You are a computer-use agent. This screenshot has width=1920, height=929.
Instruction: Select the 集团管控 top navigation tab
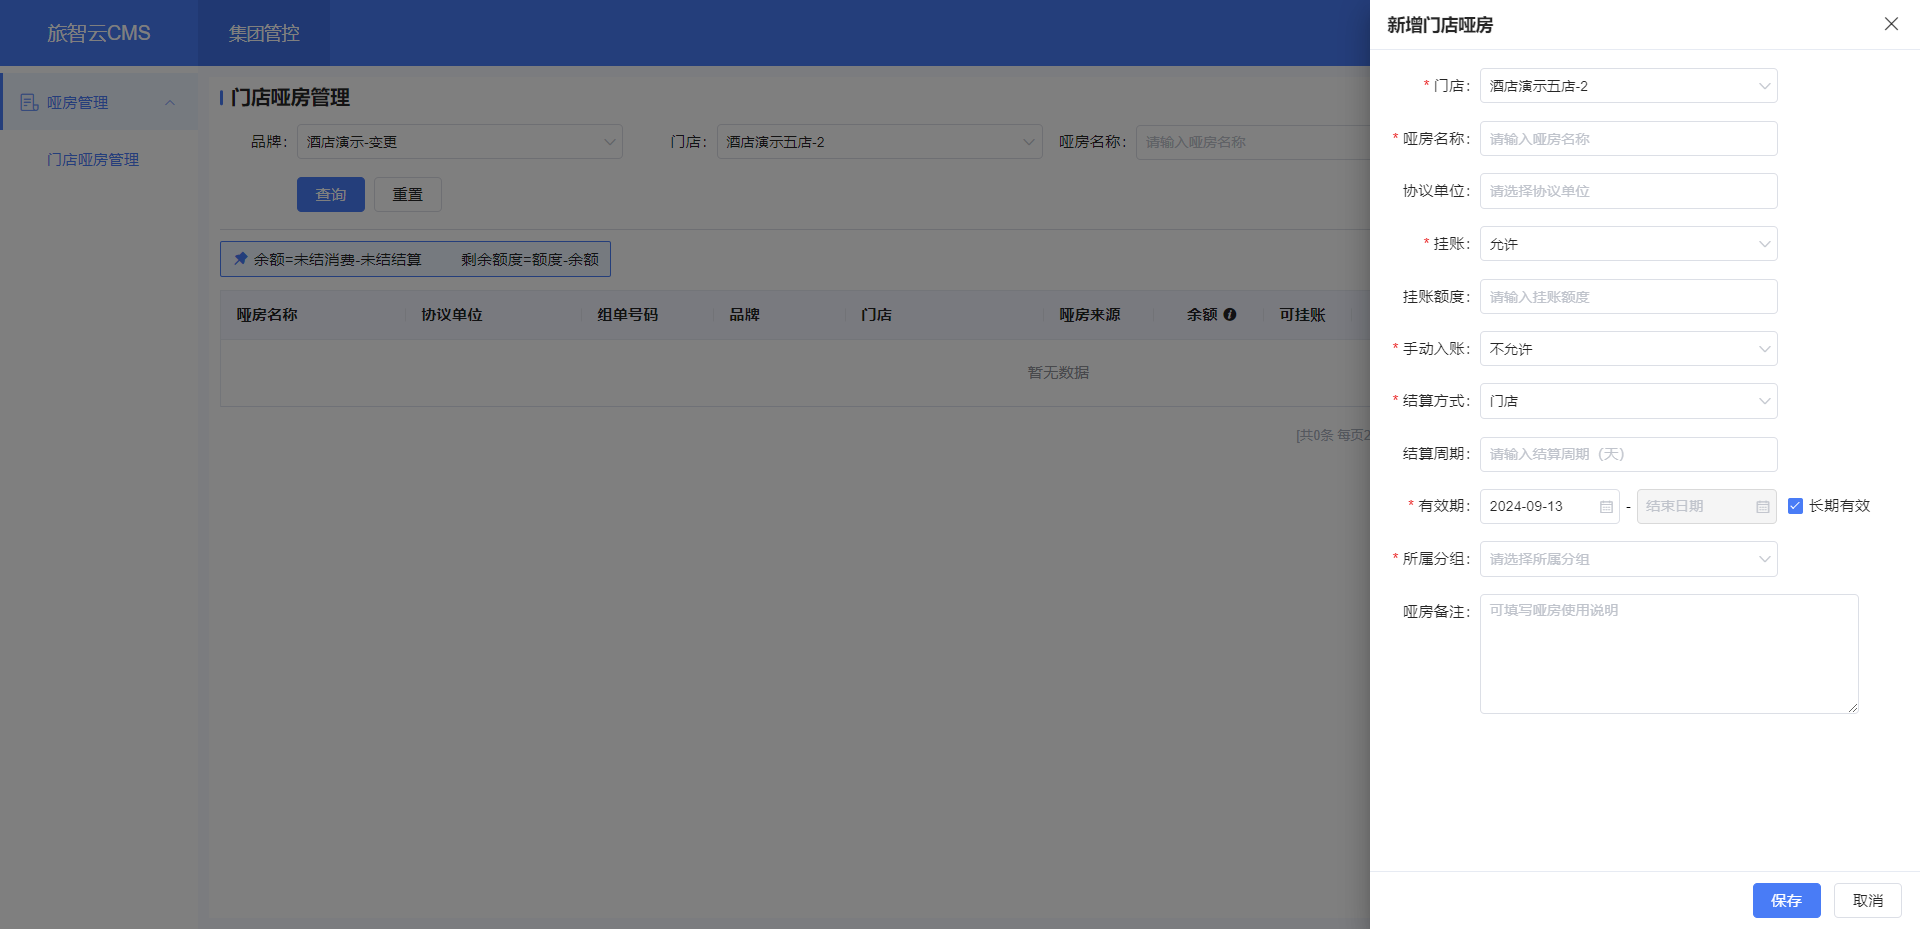pyautogui.click(x=264, y=33)
